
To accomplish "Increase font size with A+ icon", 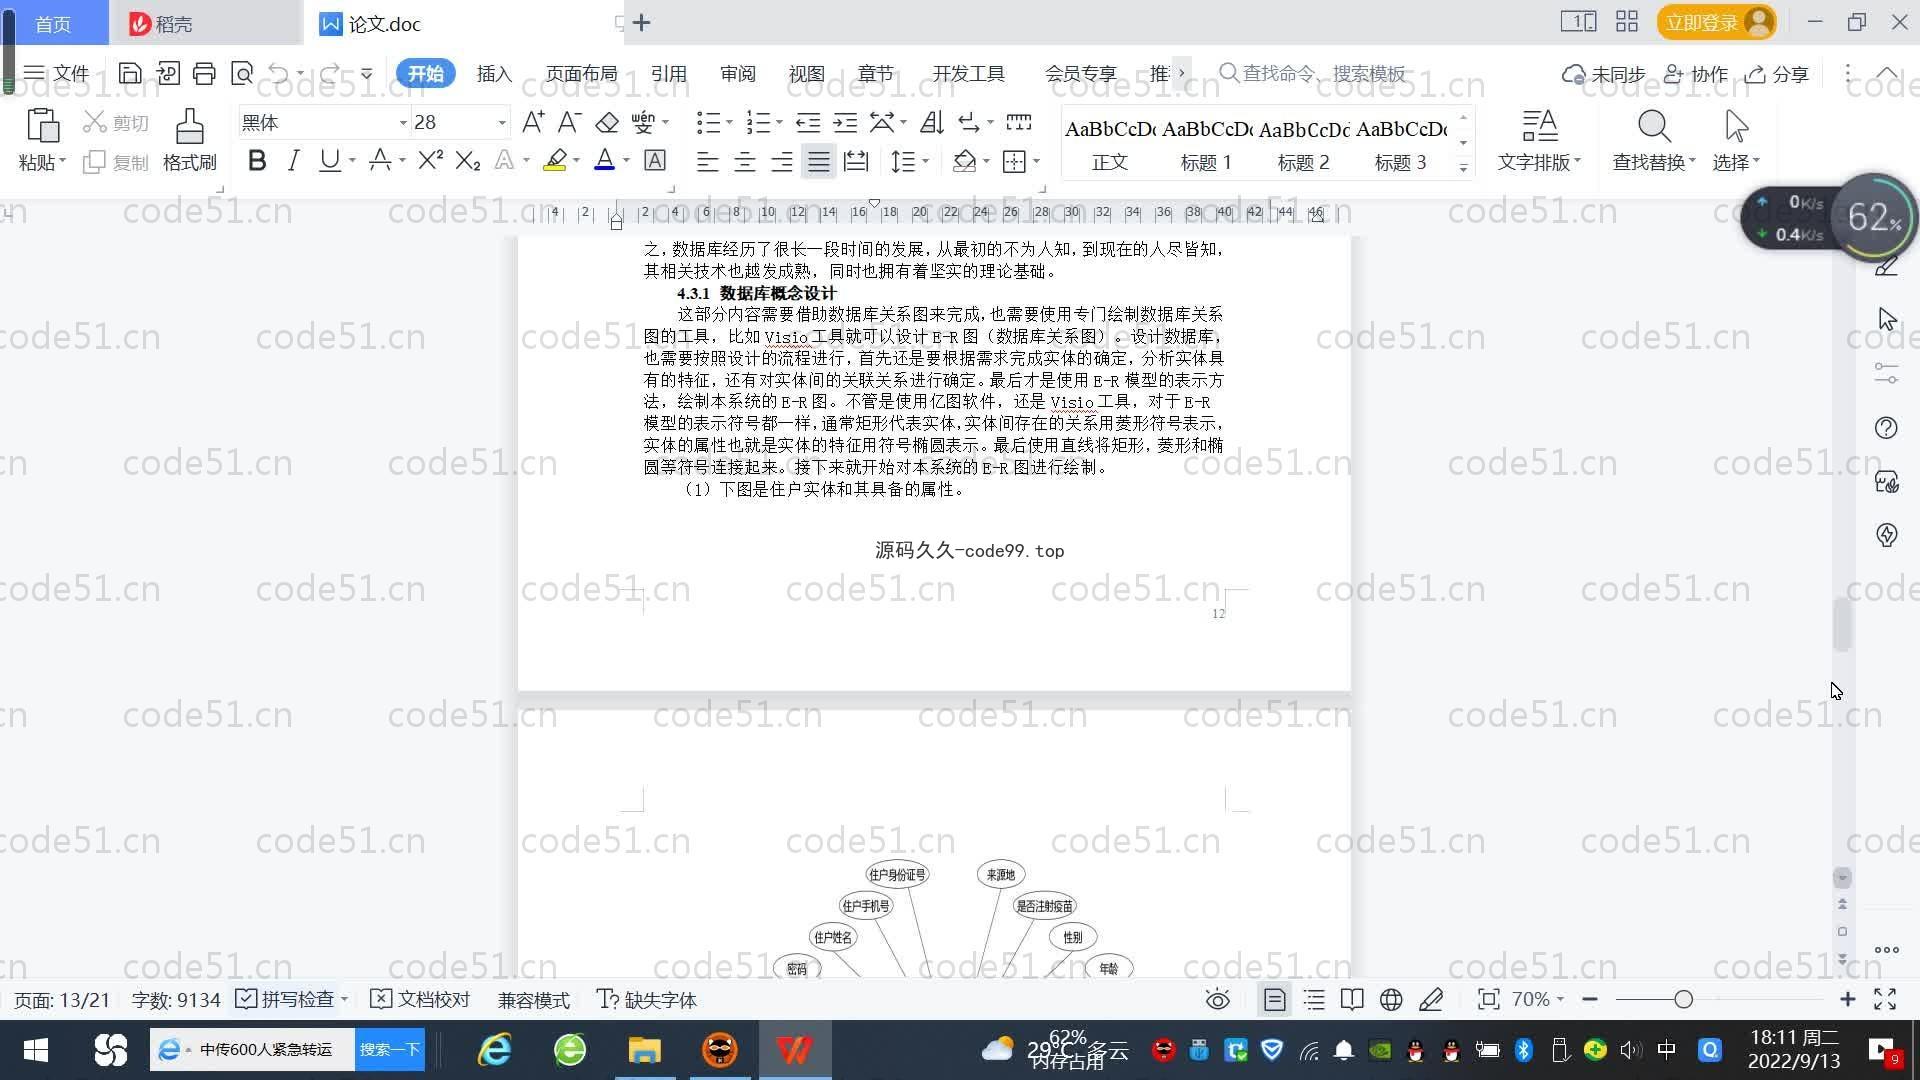I will point(533,122).
